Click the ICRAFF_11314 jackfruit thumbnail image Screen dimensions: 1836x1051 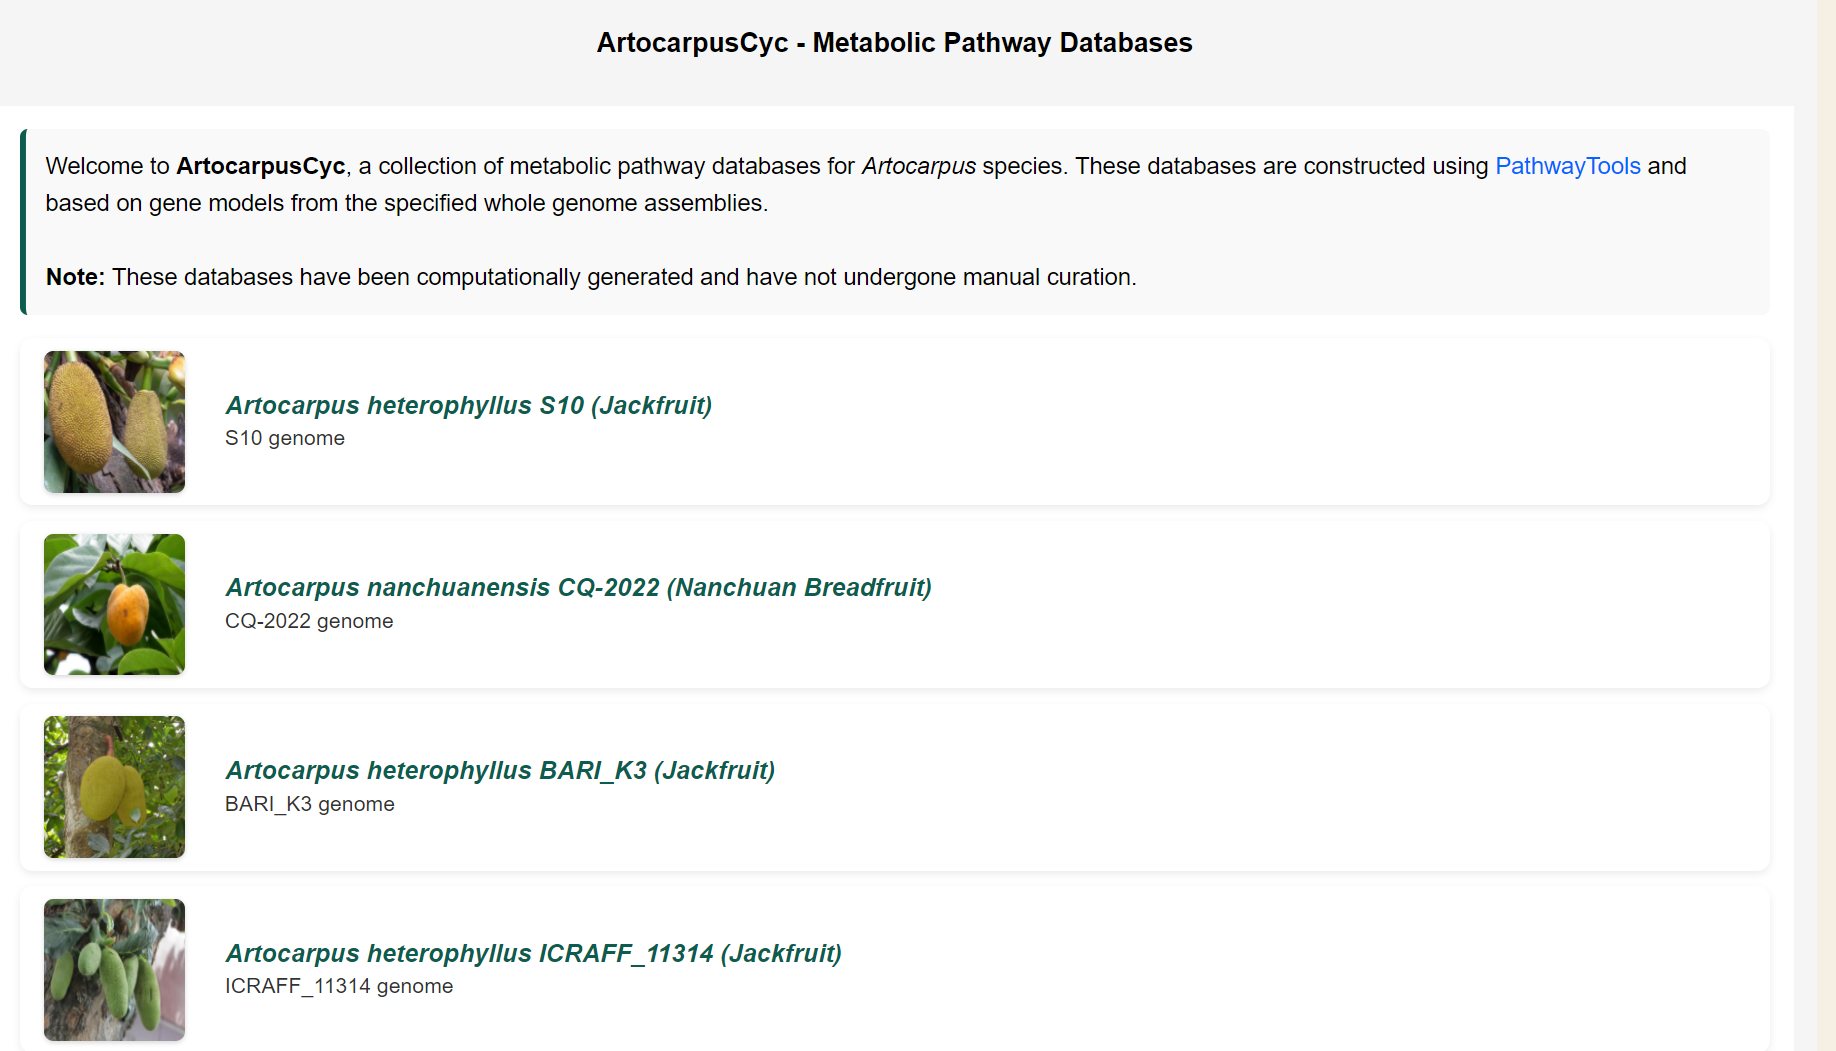pyautogui.click(x=114, y=969)
